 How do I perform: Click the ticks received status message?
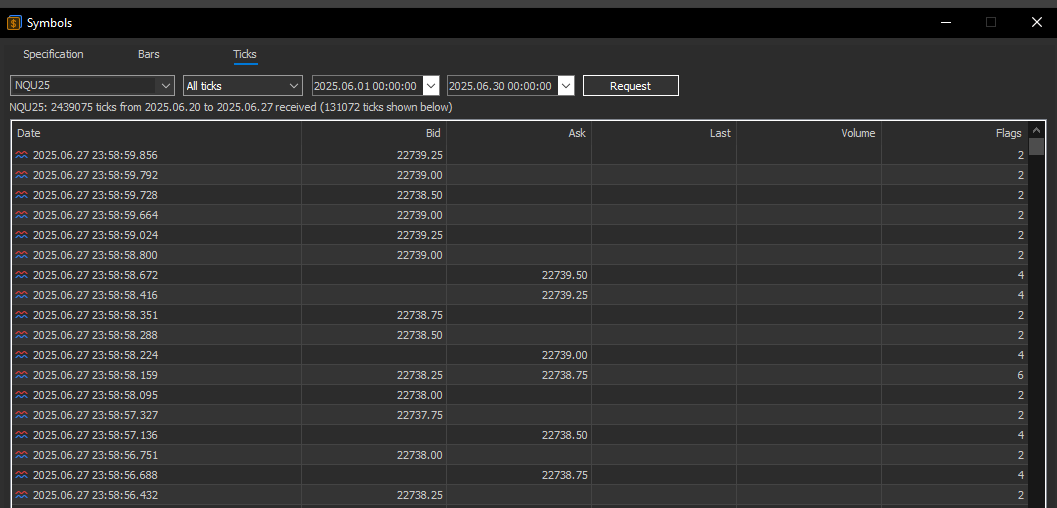pos(231,107)
